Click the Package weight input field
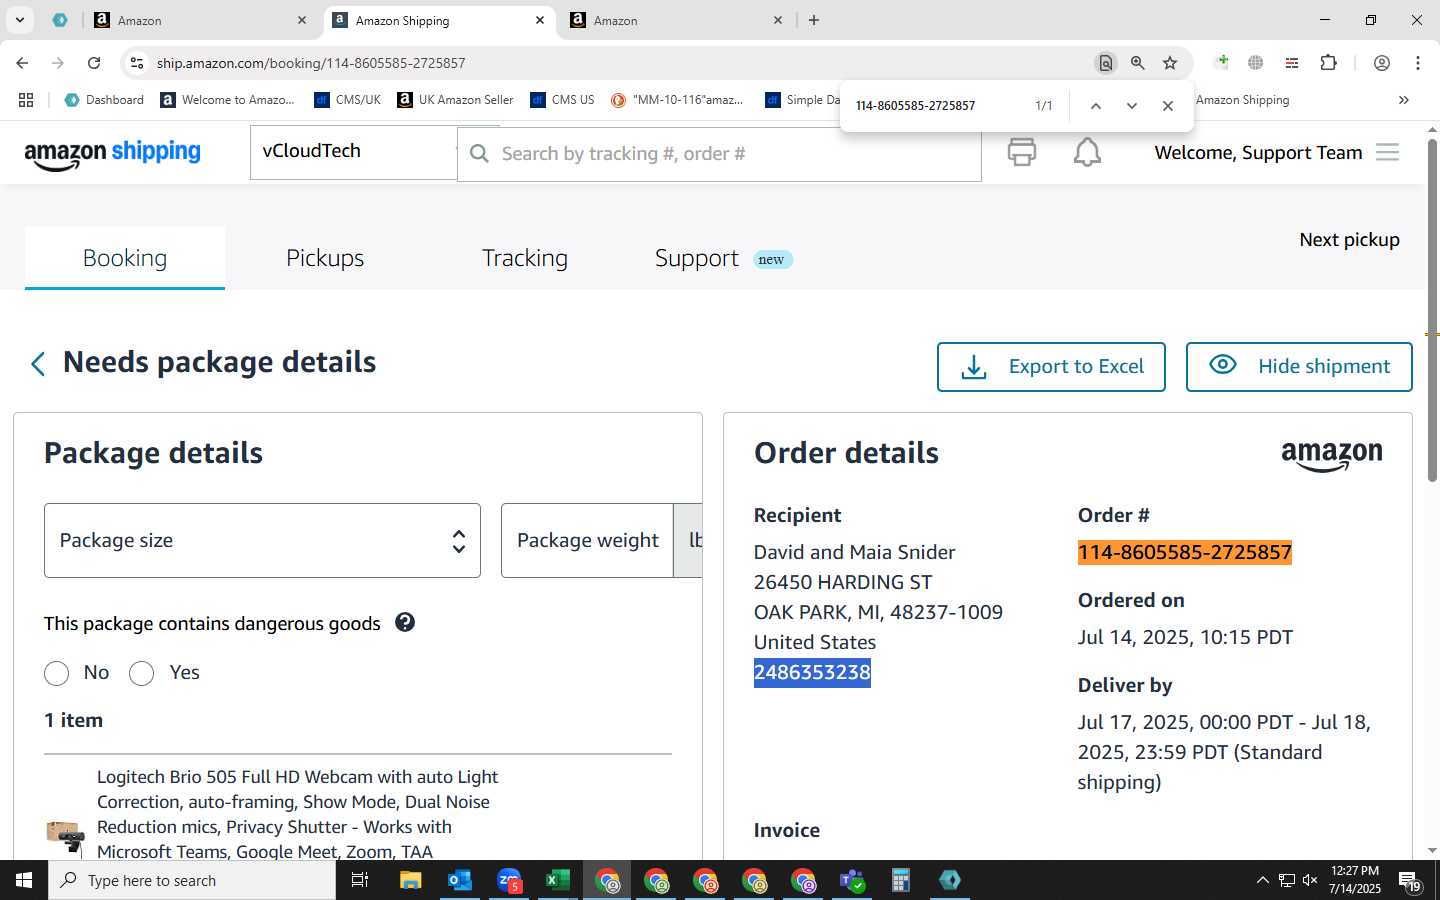This screenshot has width=1440, height=900. (587, 540)
